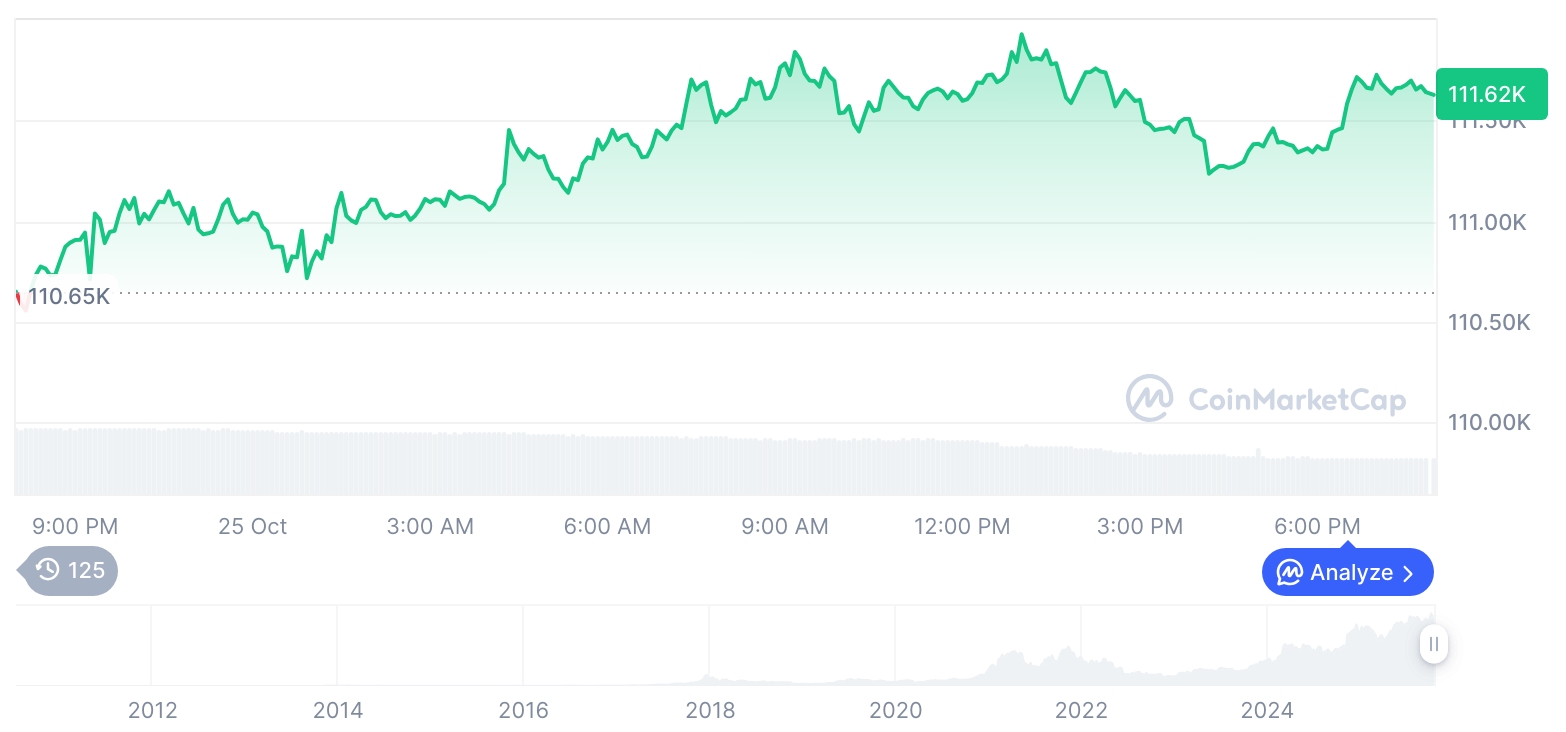Image resolution: width=1566 pixels, height=732 pixels.
Task: Click the history clock icon beside 125
Action: 48,571
